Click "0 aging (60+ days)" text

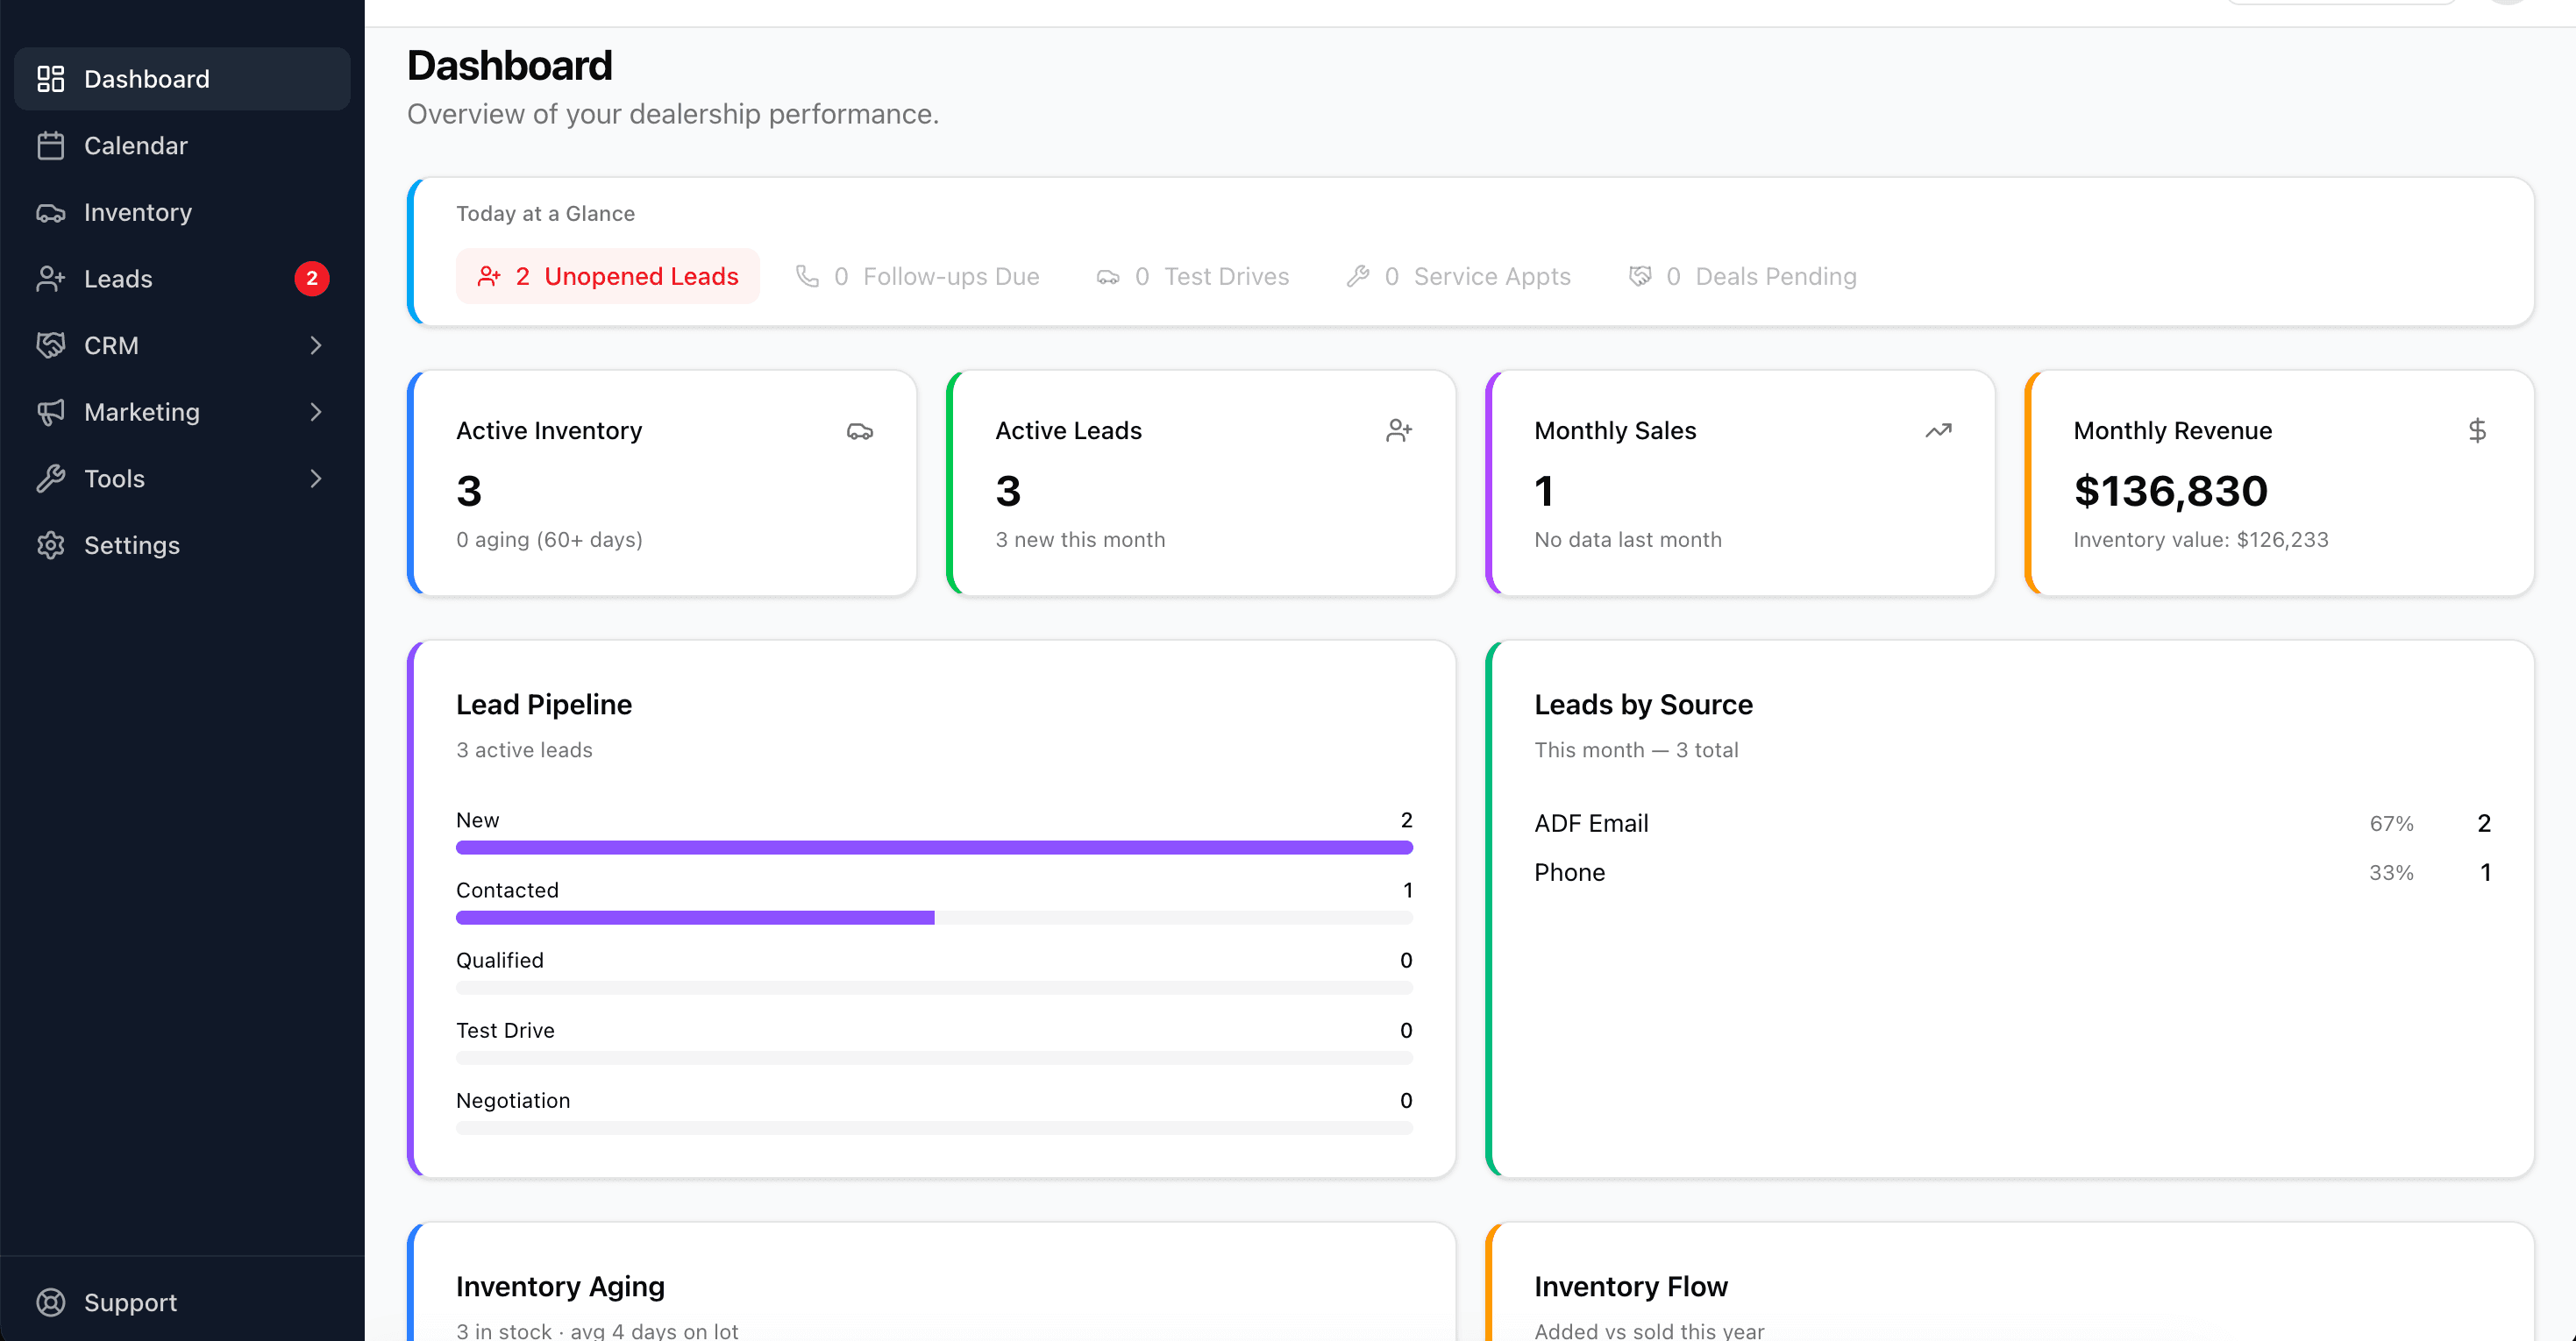(549, 540)
